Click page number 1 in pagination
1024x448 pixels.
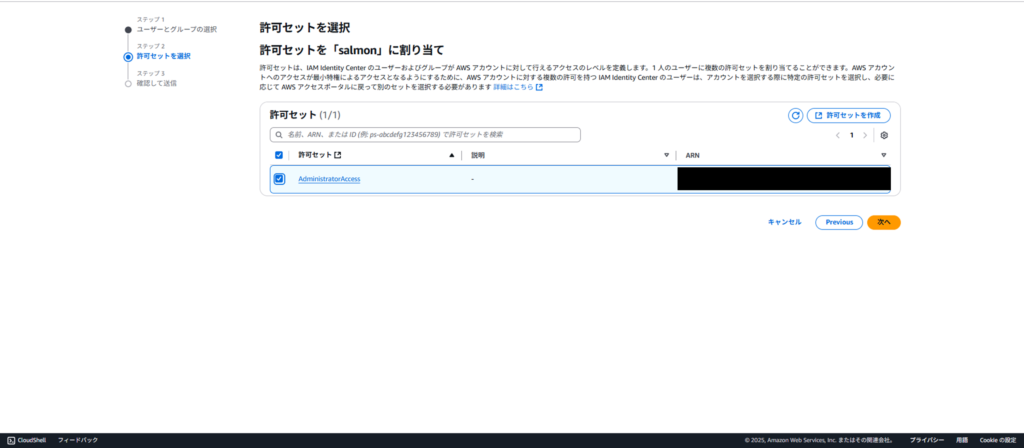tap(852, 135)
